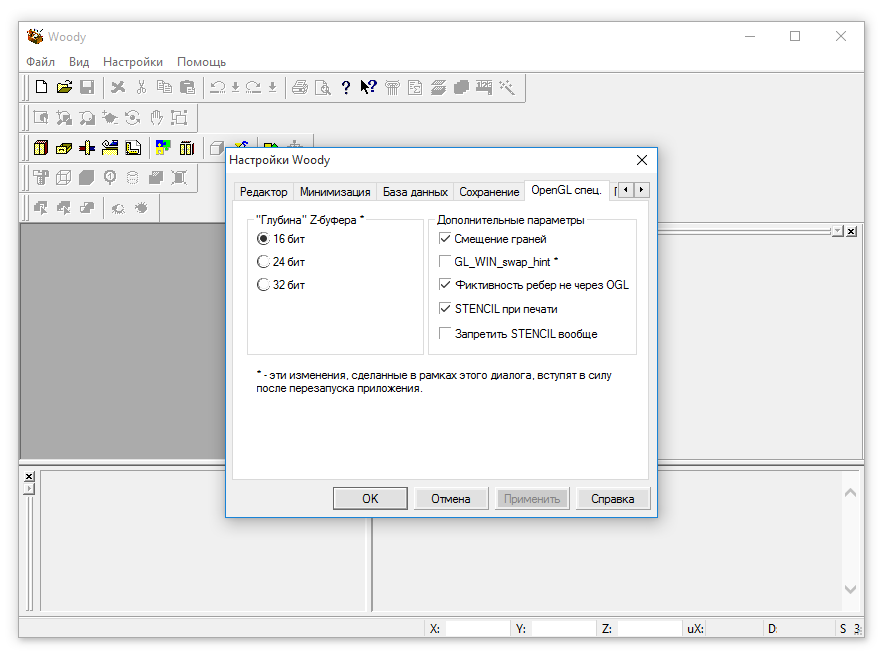Switch to the База данных tab
This screenshot has width=885, height=655.
pyautogui.click(x=415, y=192)
